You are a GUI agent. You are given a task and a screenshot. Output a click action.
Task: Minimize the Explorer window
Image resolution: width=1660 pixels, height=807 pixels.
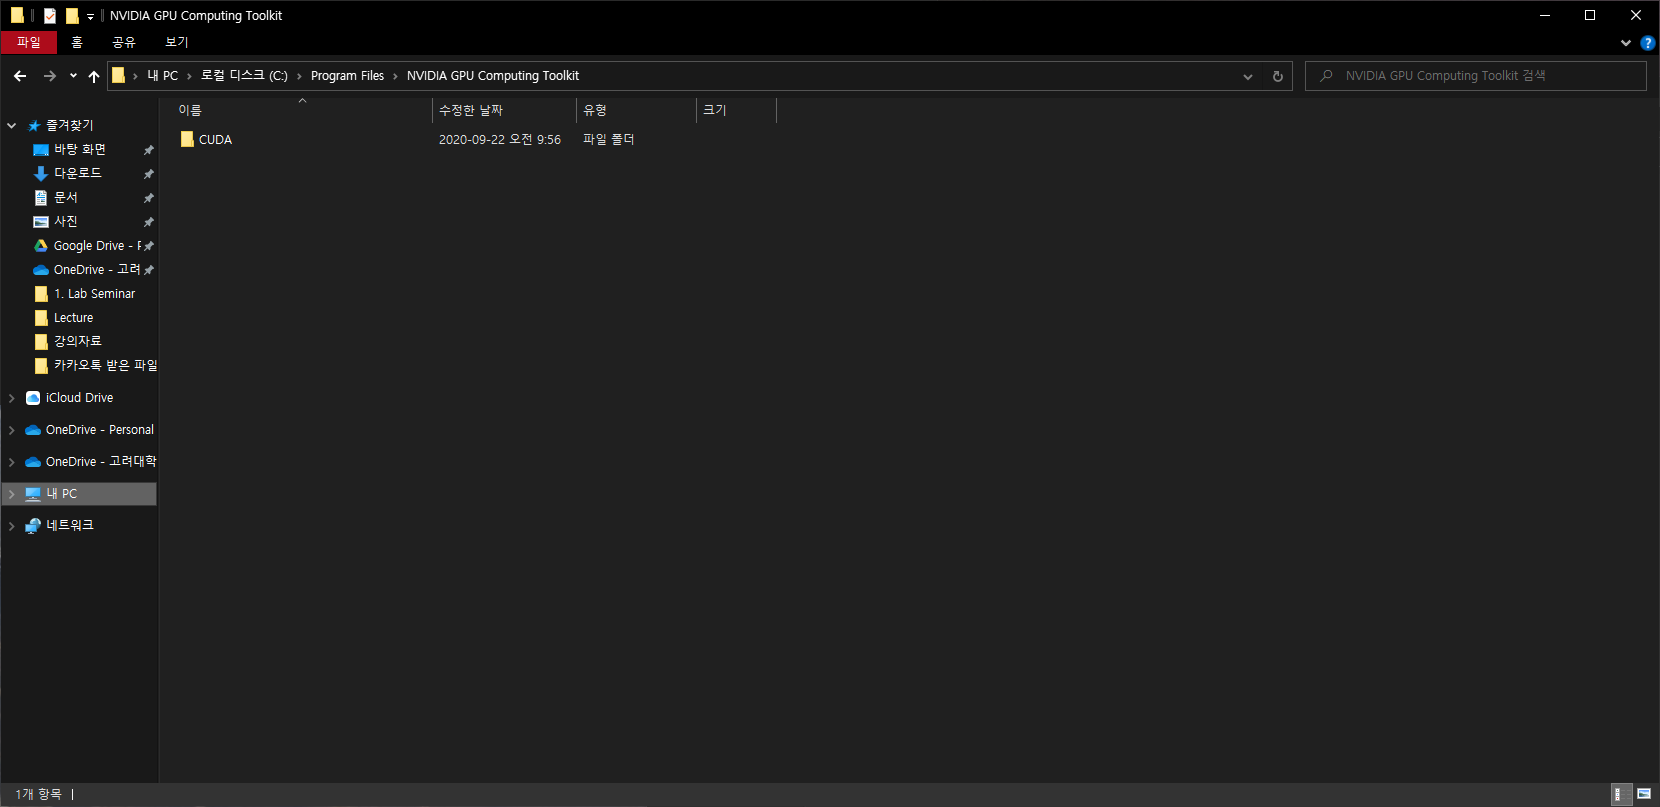click(1545, 15)
